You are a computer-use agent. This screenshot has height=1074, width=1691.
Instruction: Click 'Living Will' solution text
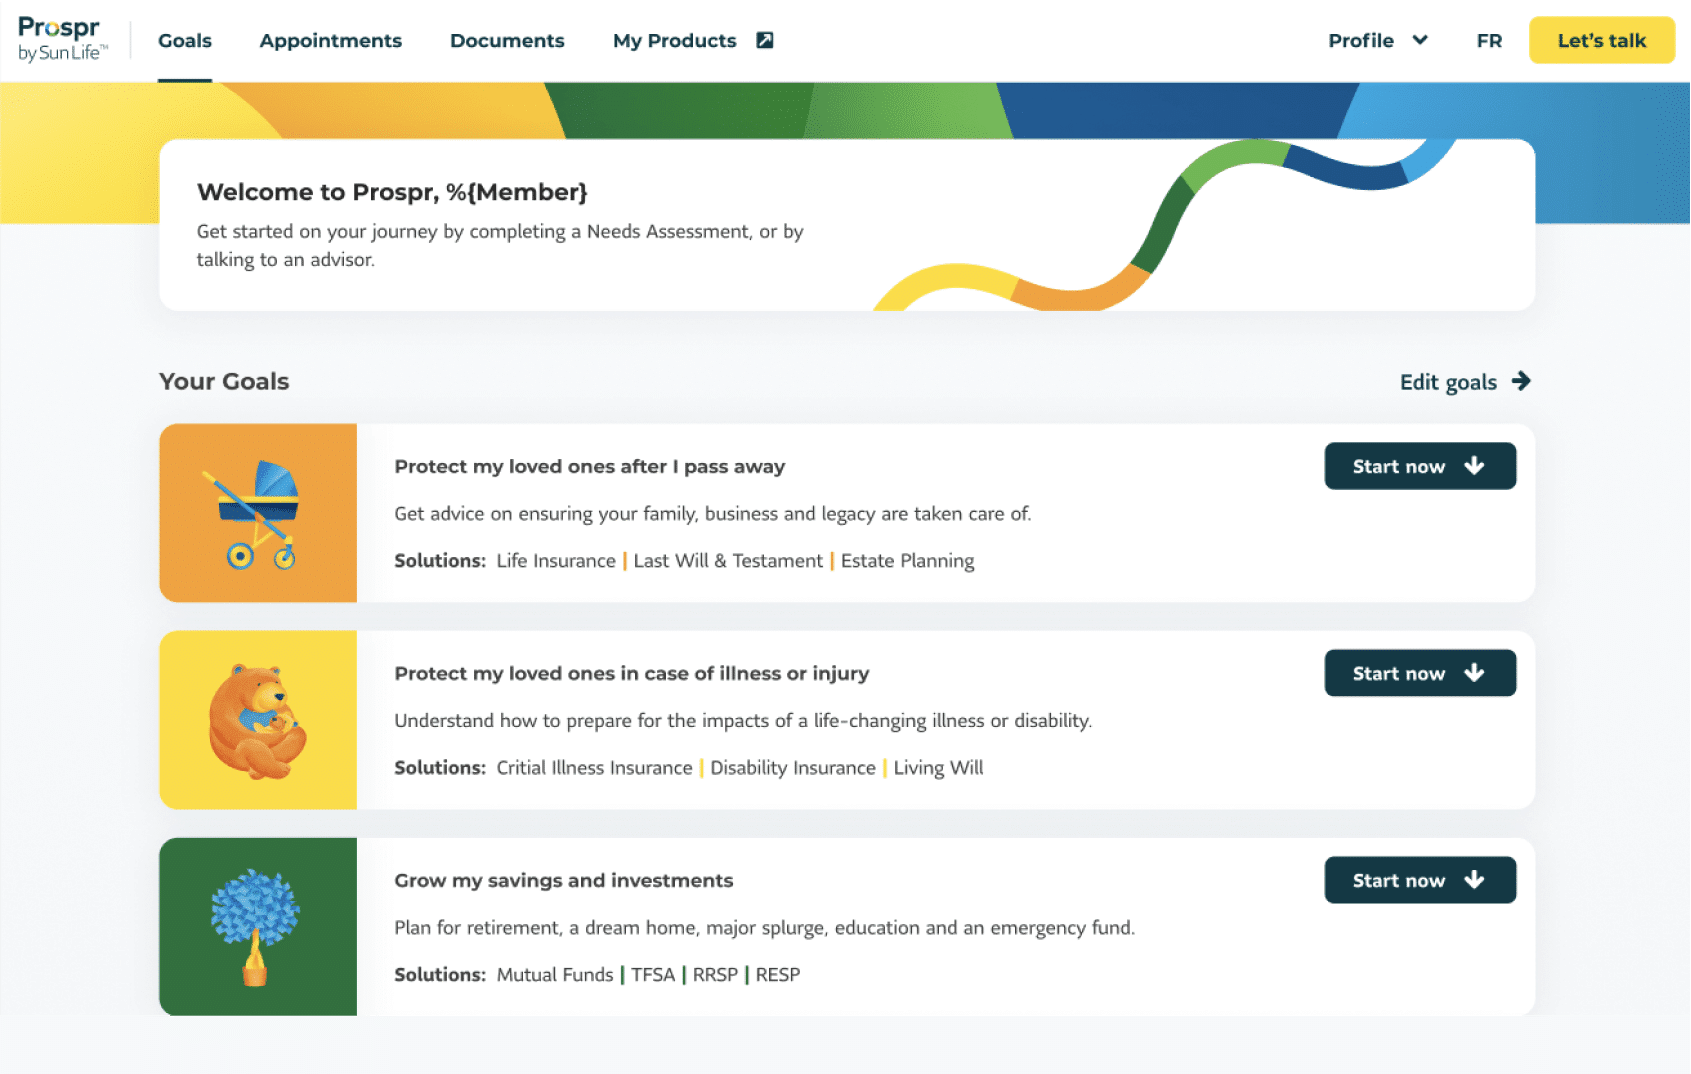[938, 768]
